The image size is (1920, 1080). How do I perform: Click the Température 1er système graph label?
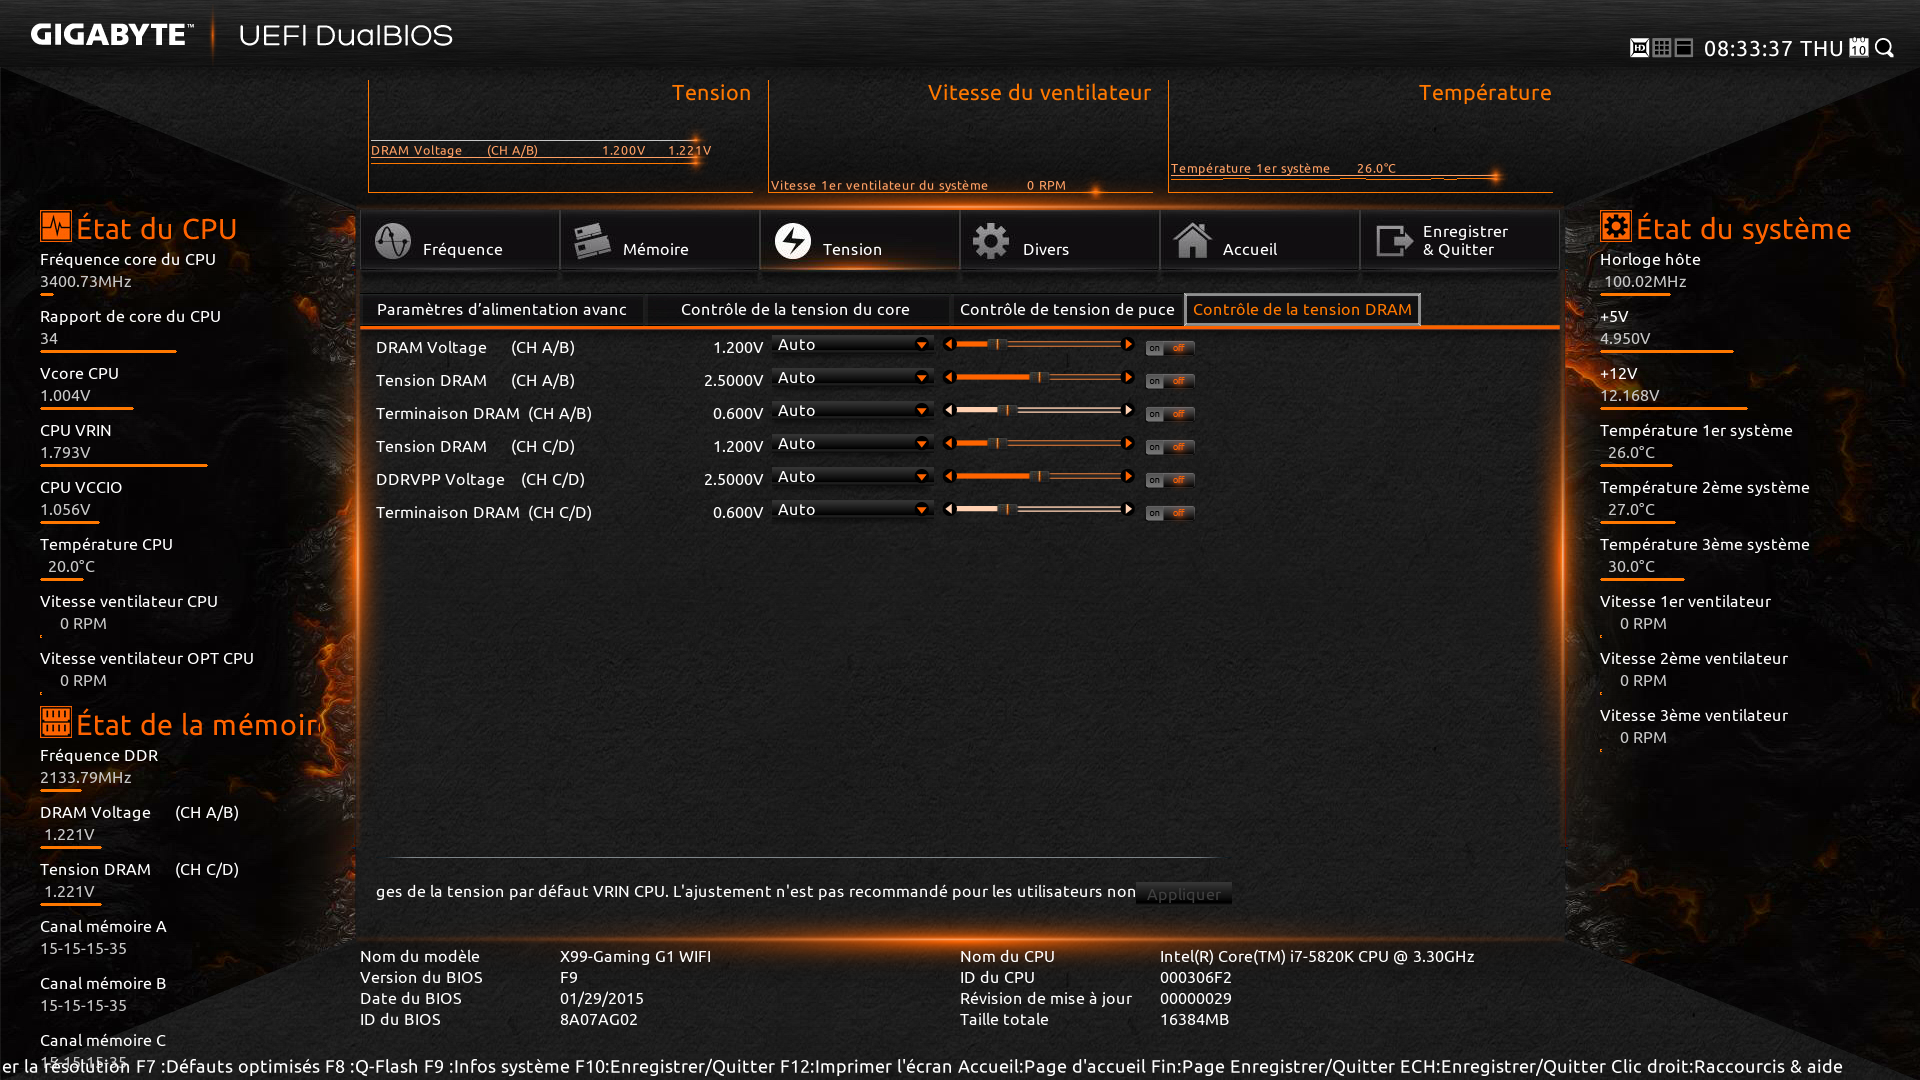(1250, 168)
